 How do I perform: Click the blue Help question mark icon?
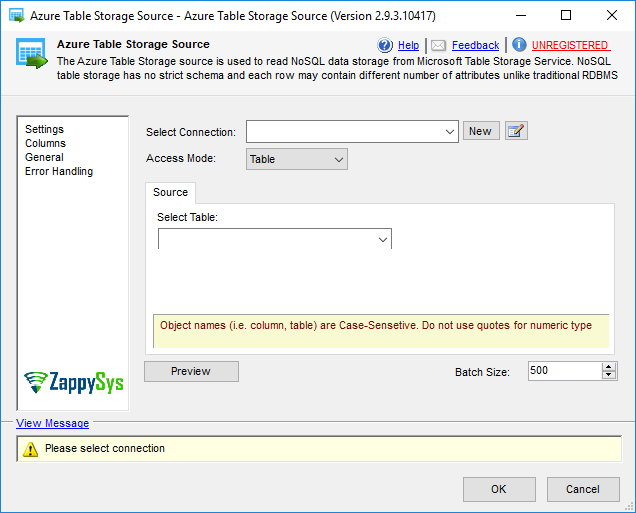(x=385, y=45)
